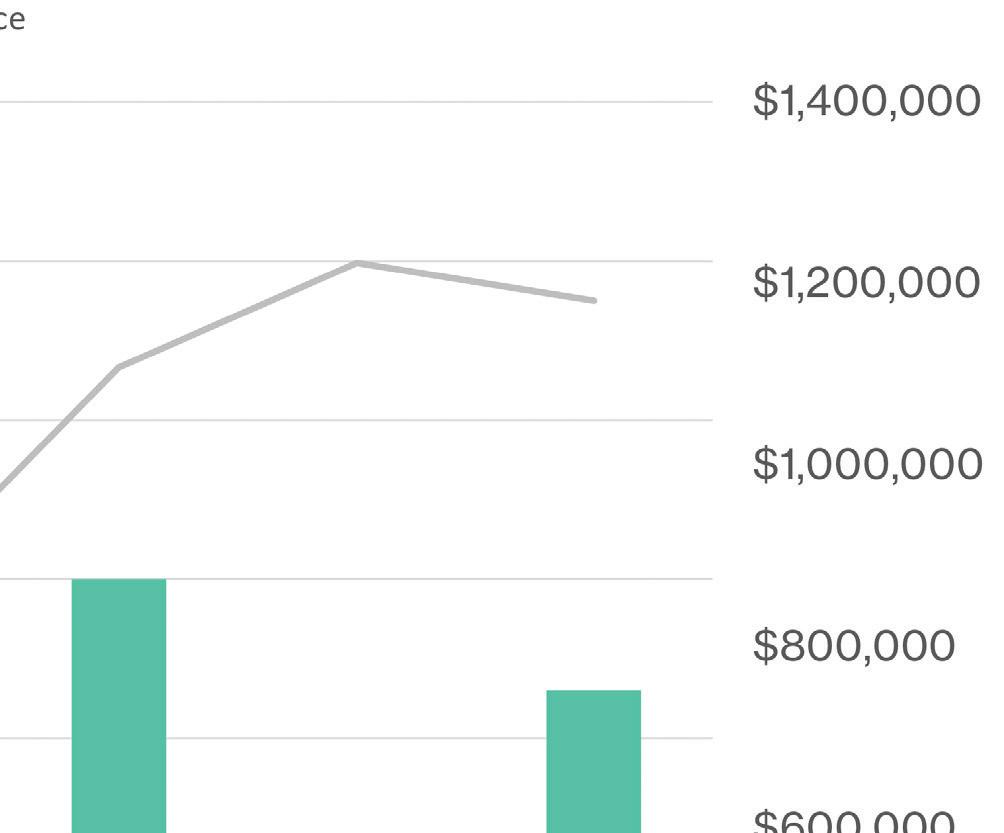Select the $1,200,000 axis label
The image size is (1004, 833).
coord(866,282)
